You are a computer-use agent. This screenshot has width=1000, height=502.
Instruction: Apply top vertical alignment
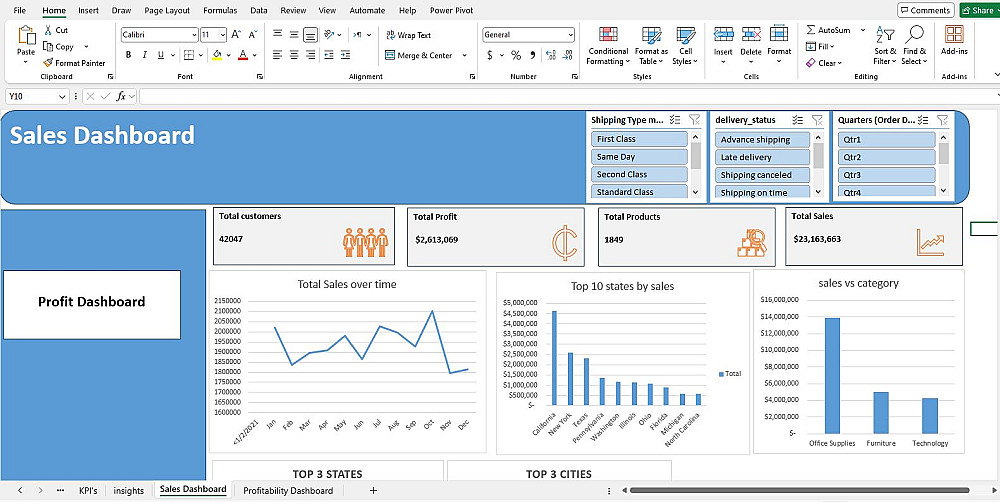277,34
